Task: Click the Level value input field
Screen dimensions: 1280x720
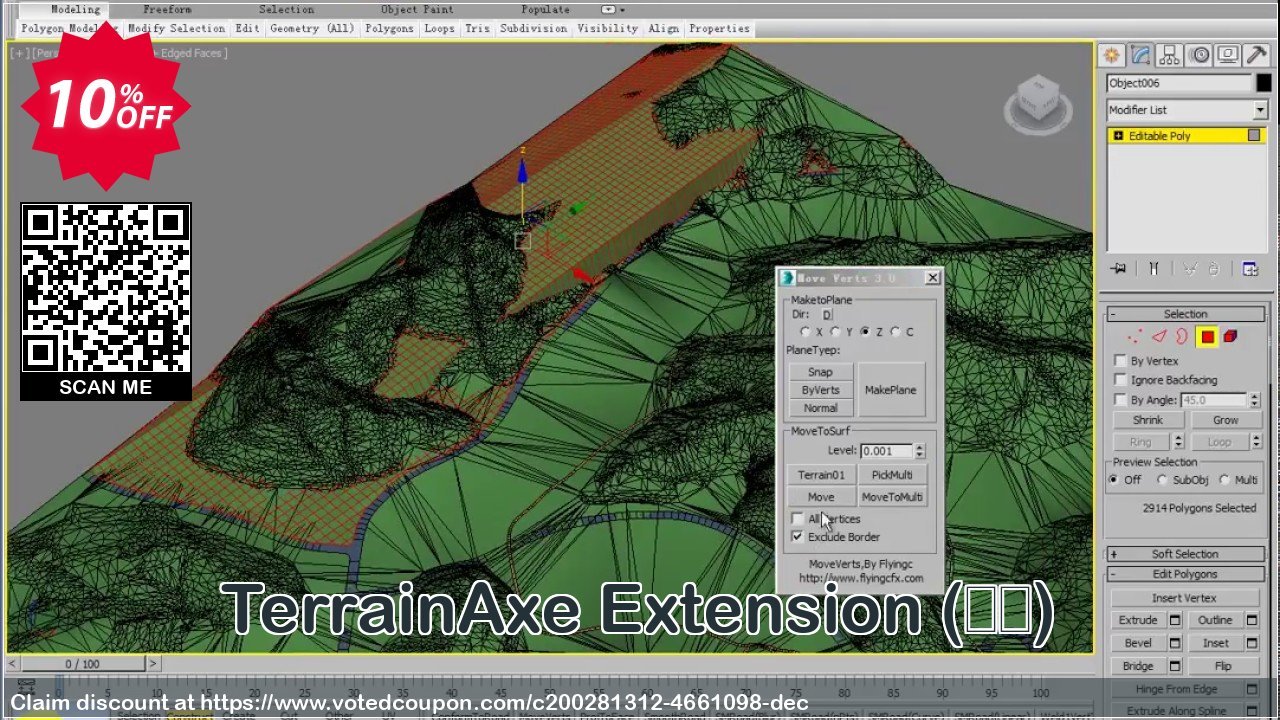Action: click(886, 451)
